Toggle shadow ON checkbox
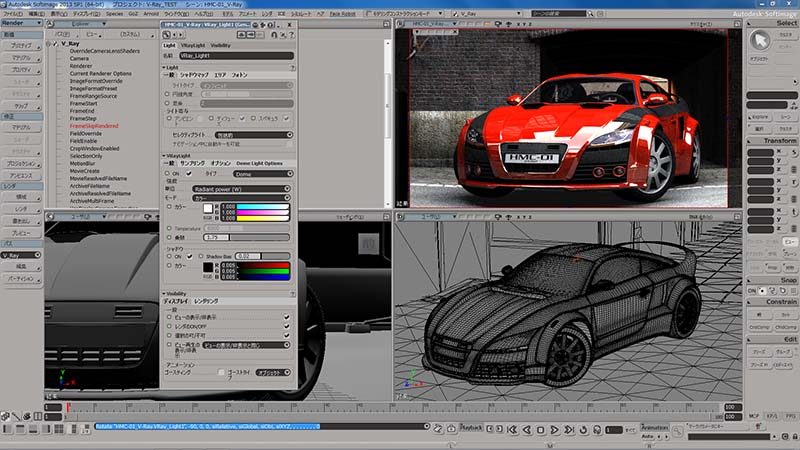This screenshot has width=800, height=450. point(189,256)
